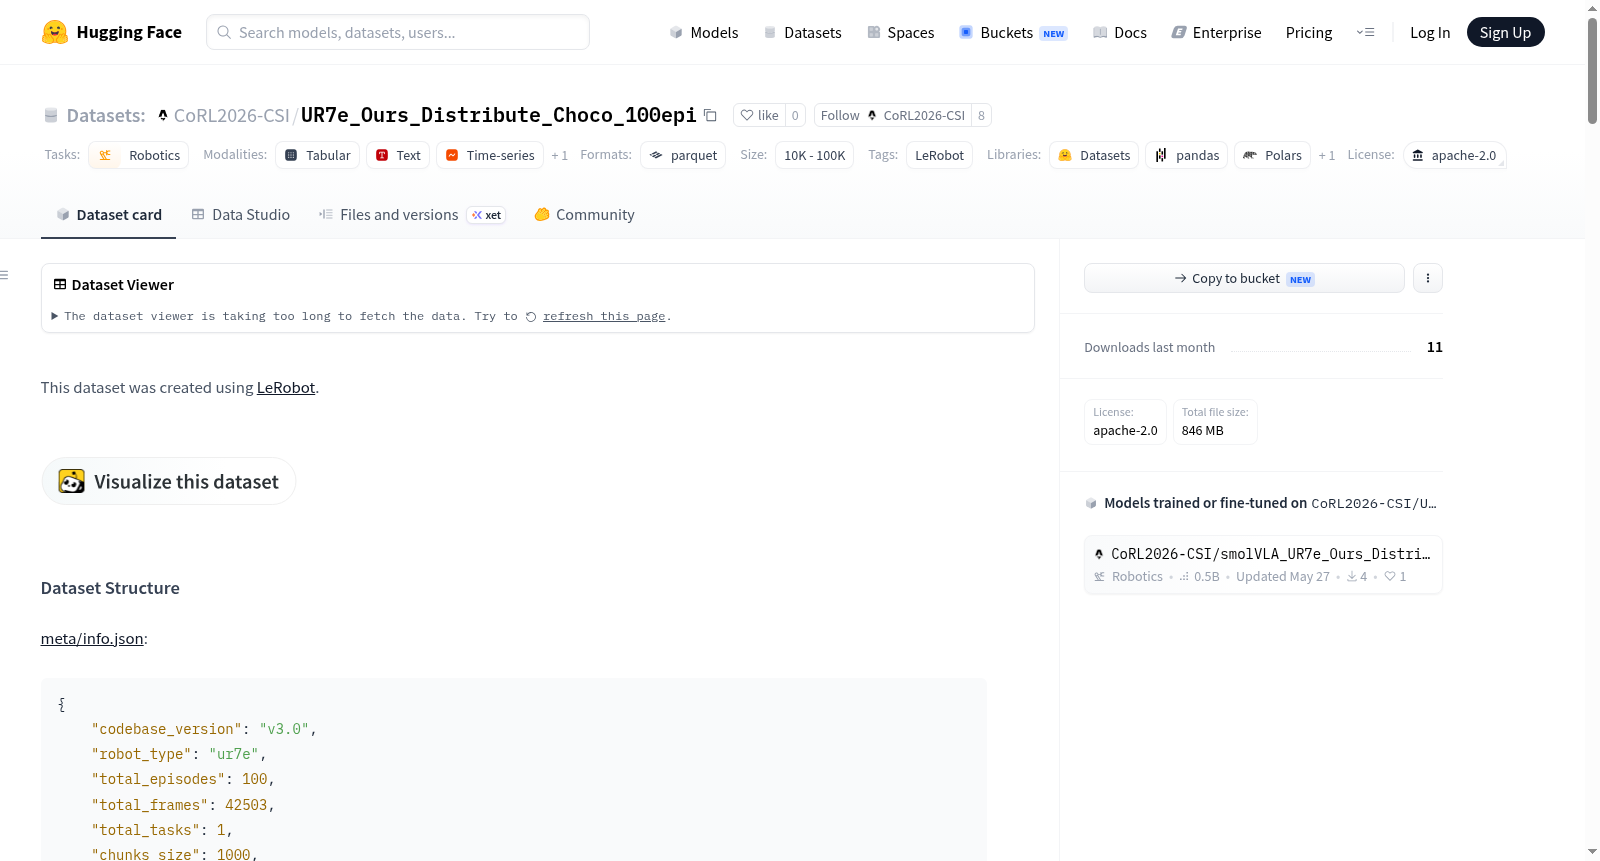Screen dimensions: 1600x861
Task: Expand the dataset viewer error details
Action: click(x=55, y=316)
